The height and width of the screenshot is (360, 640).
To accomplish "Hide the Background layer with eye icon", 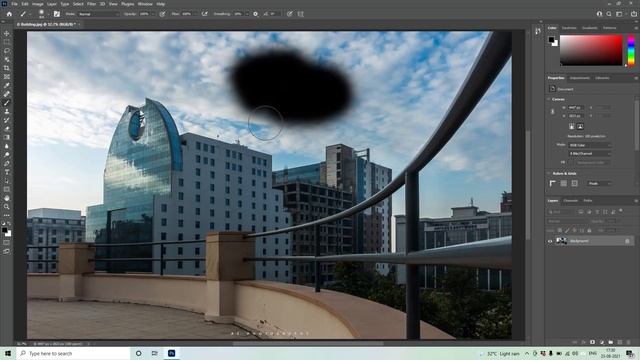I will pyautogui.click(x=550, y=241).
